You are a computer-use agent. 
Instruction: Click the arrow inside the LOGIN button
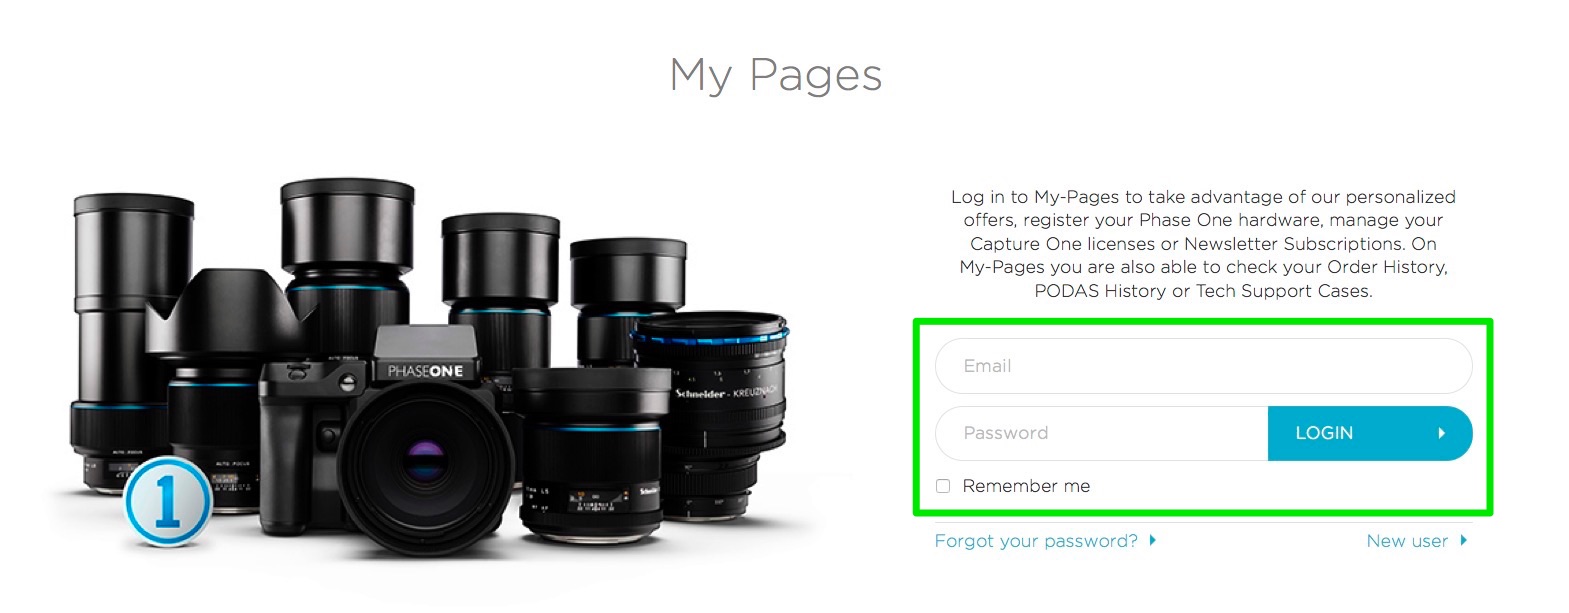click(1441, 433)
